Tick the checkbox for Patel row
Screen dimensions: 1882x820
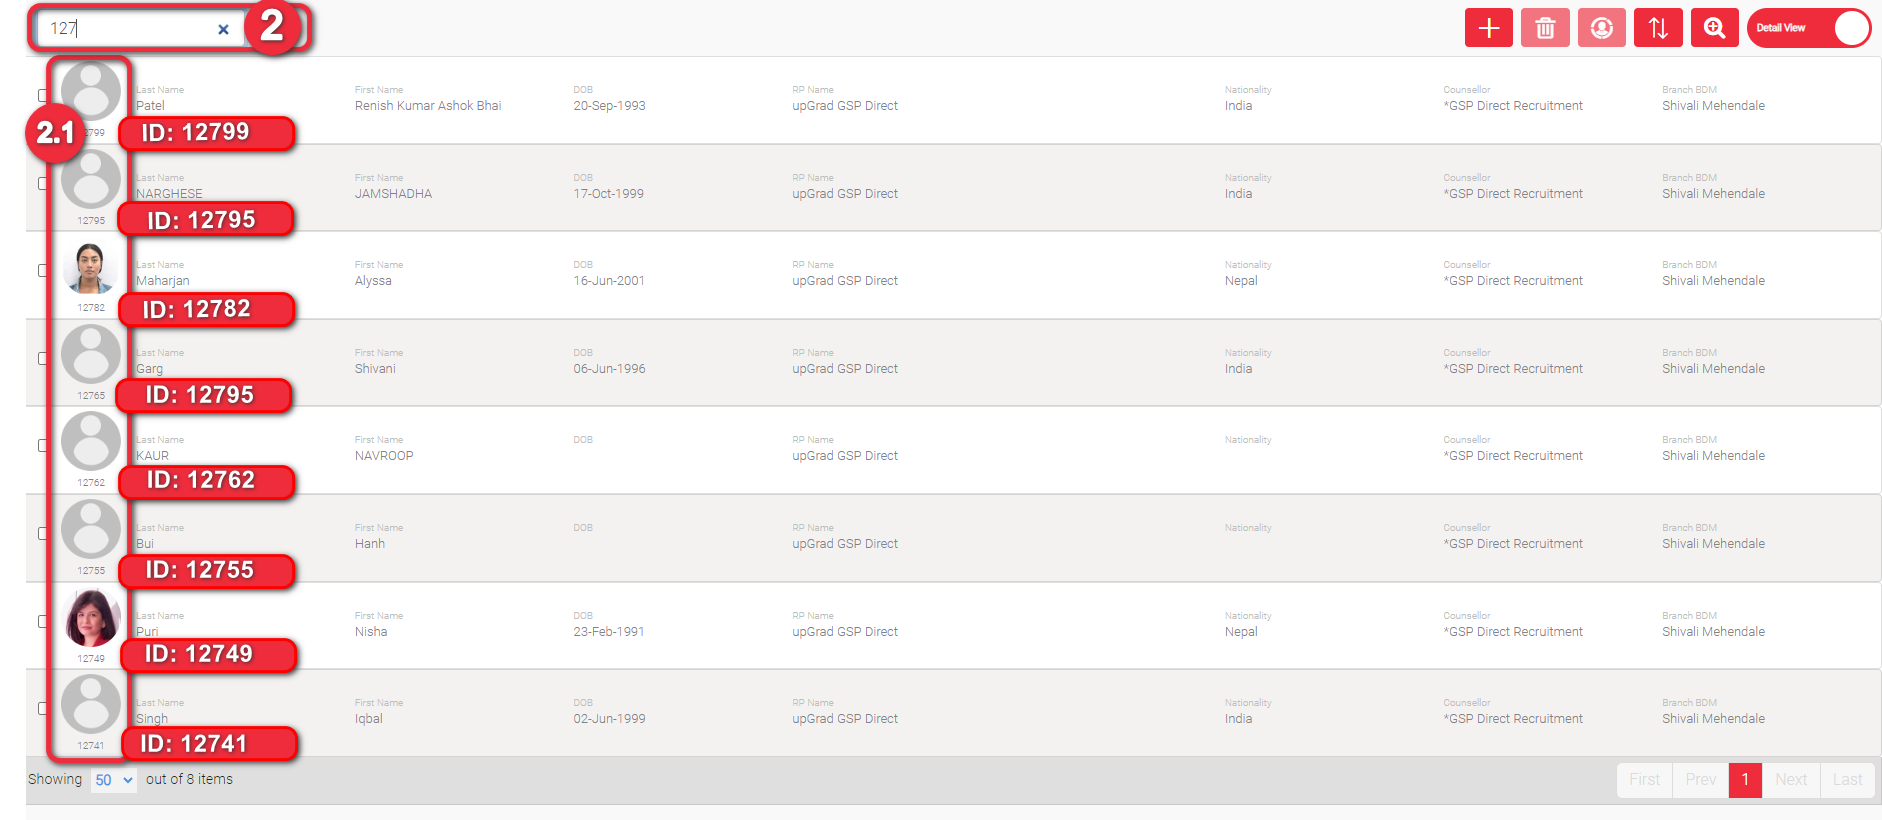[43, 96]
